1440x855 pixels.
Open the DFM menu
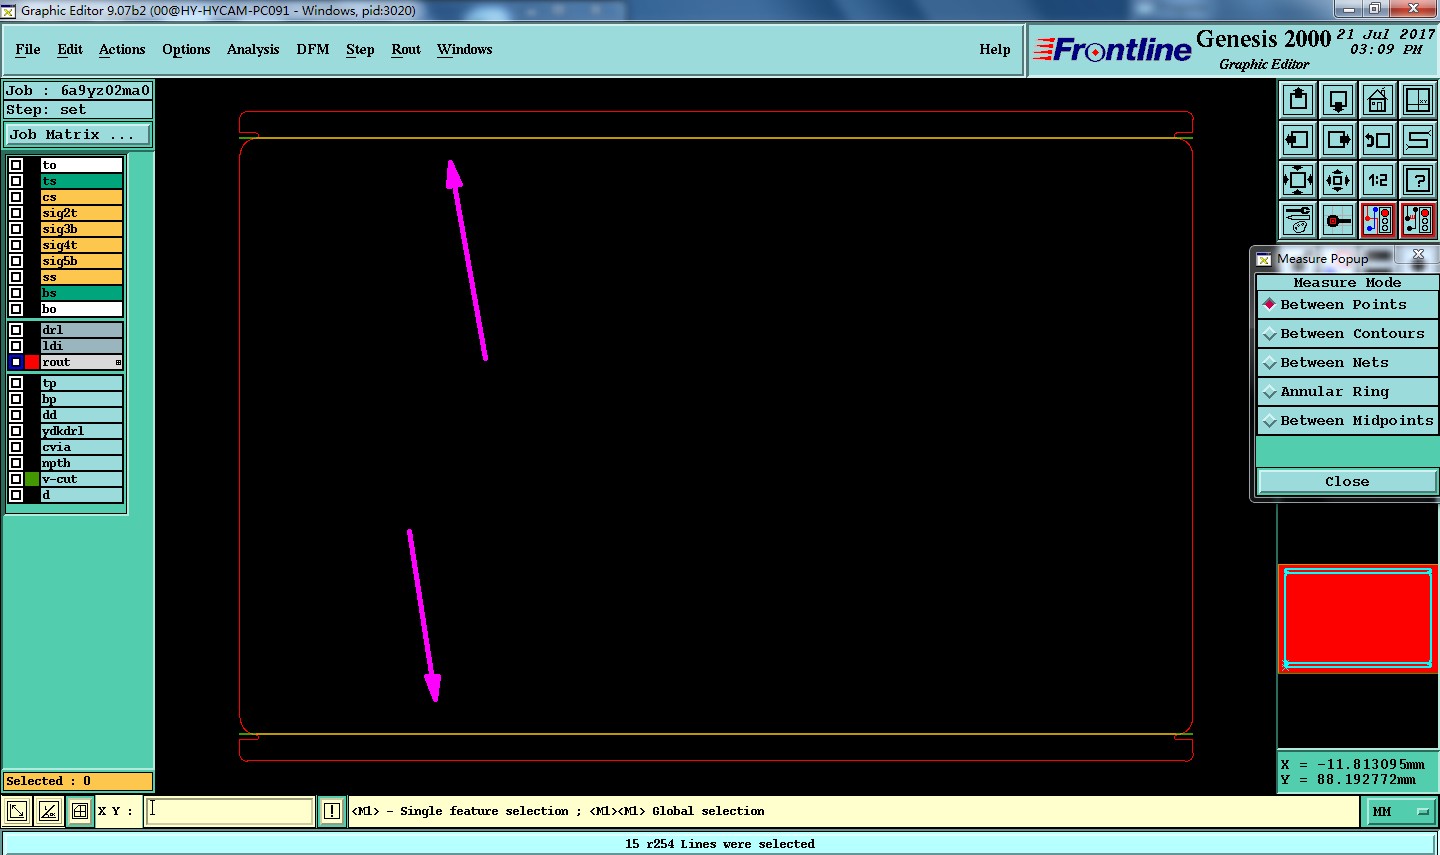point(313,49)
